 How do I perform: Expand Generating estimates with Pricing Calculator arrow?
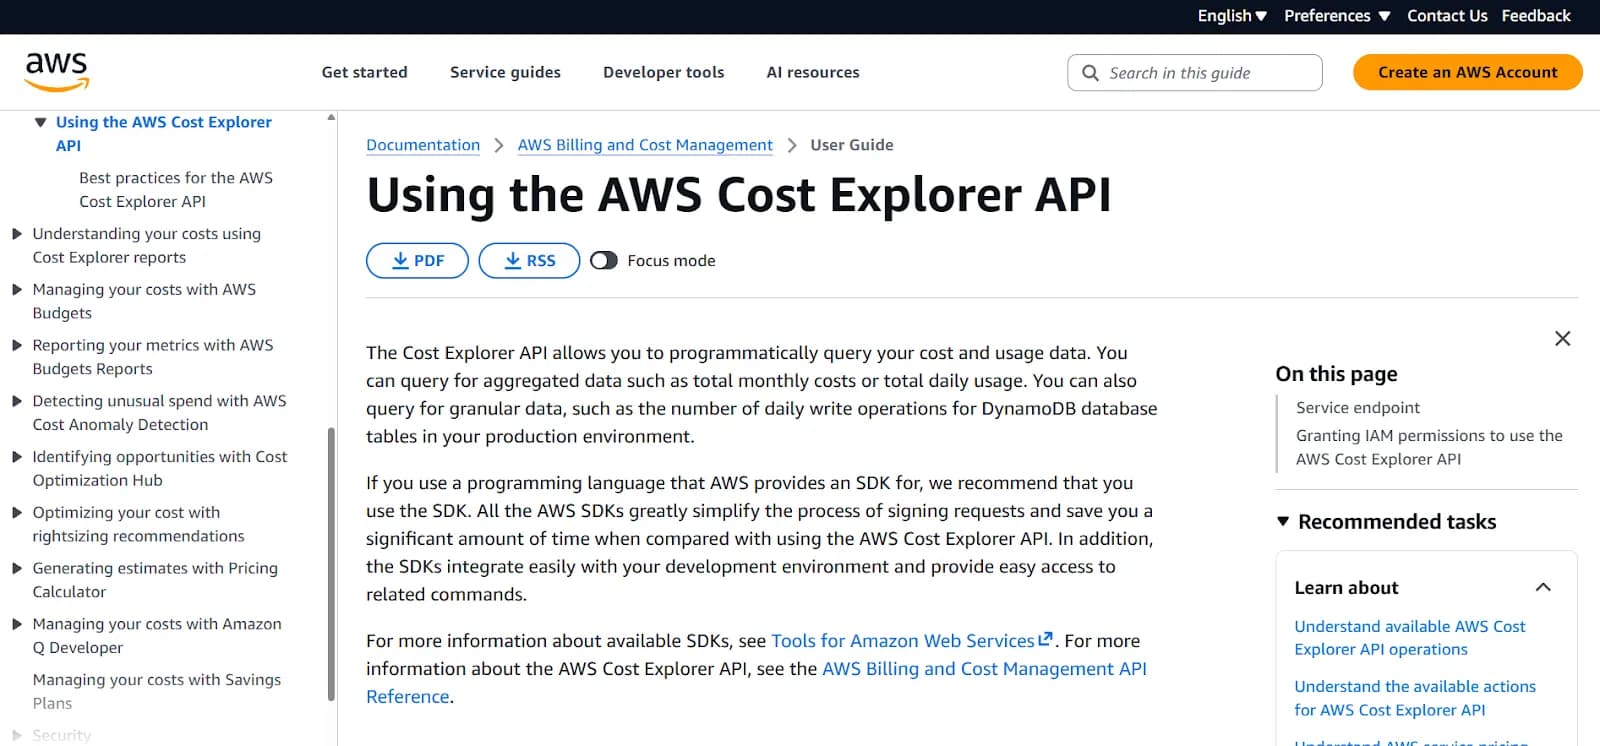(17, 569)
